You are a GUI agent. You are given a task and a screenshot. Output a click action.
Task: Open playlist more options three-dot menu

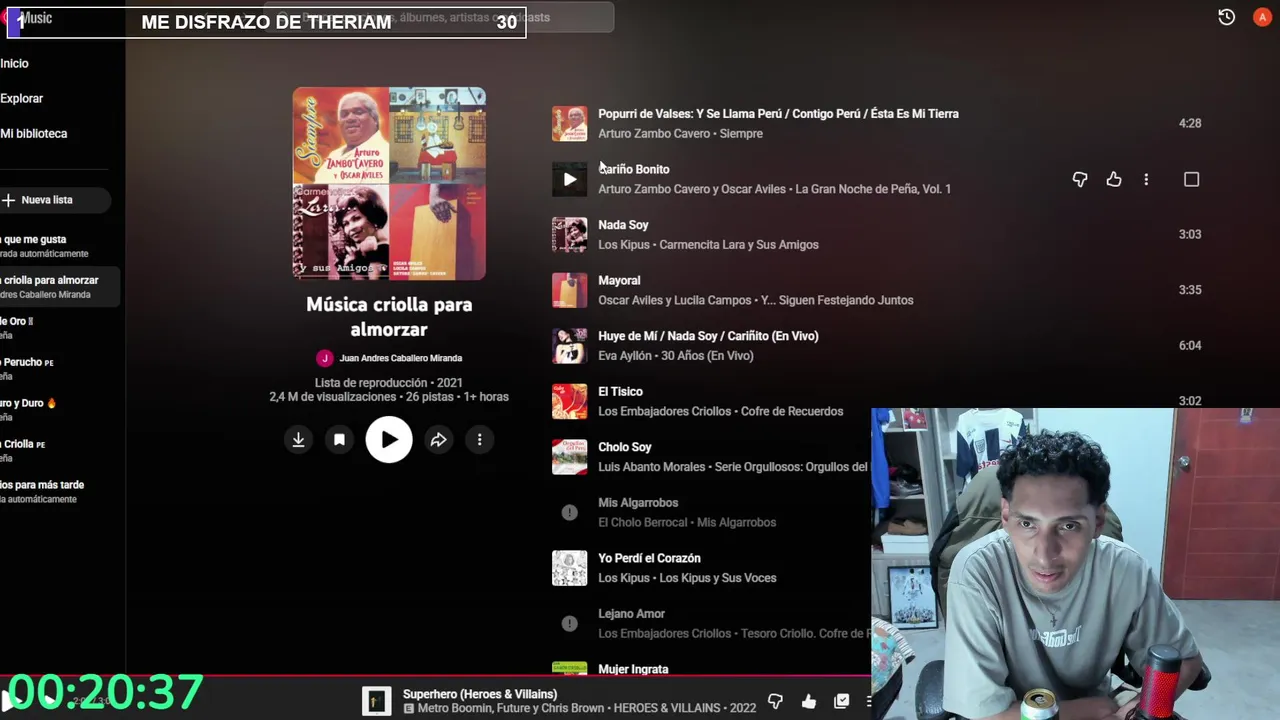click(479, 440)
